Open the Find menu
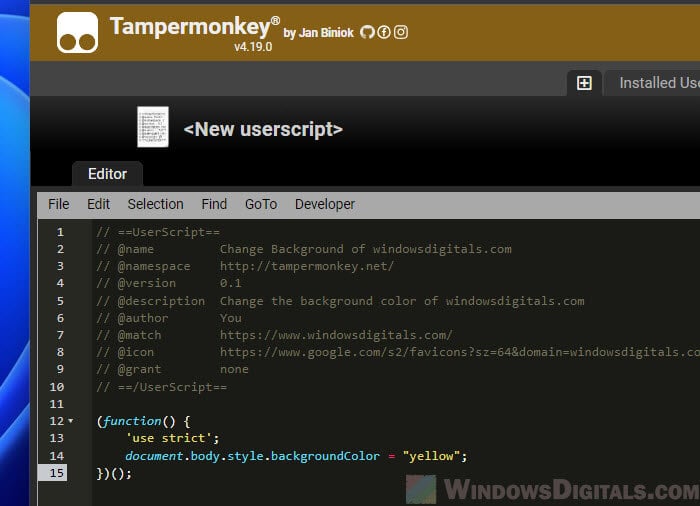Viewport: 700px width, 506px height. coord(214,204)
